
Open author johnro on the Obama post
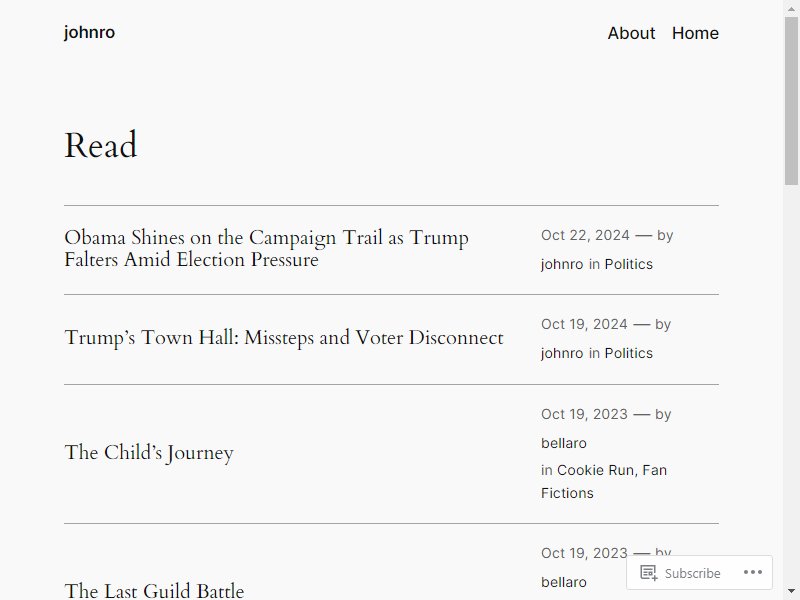(x=561, y=264)
